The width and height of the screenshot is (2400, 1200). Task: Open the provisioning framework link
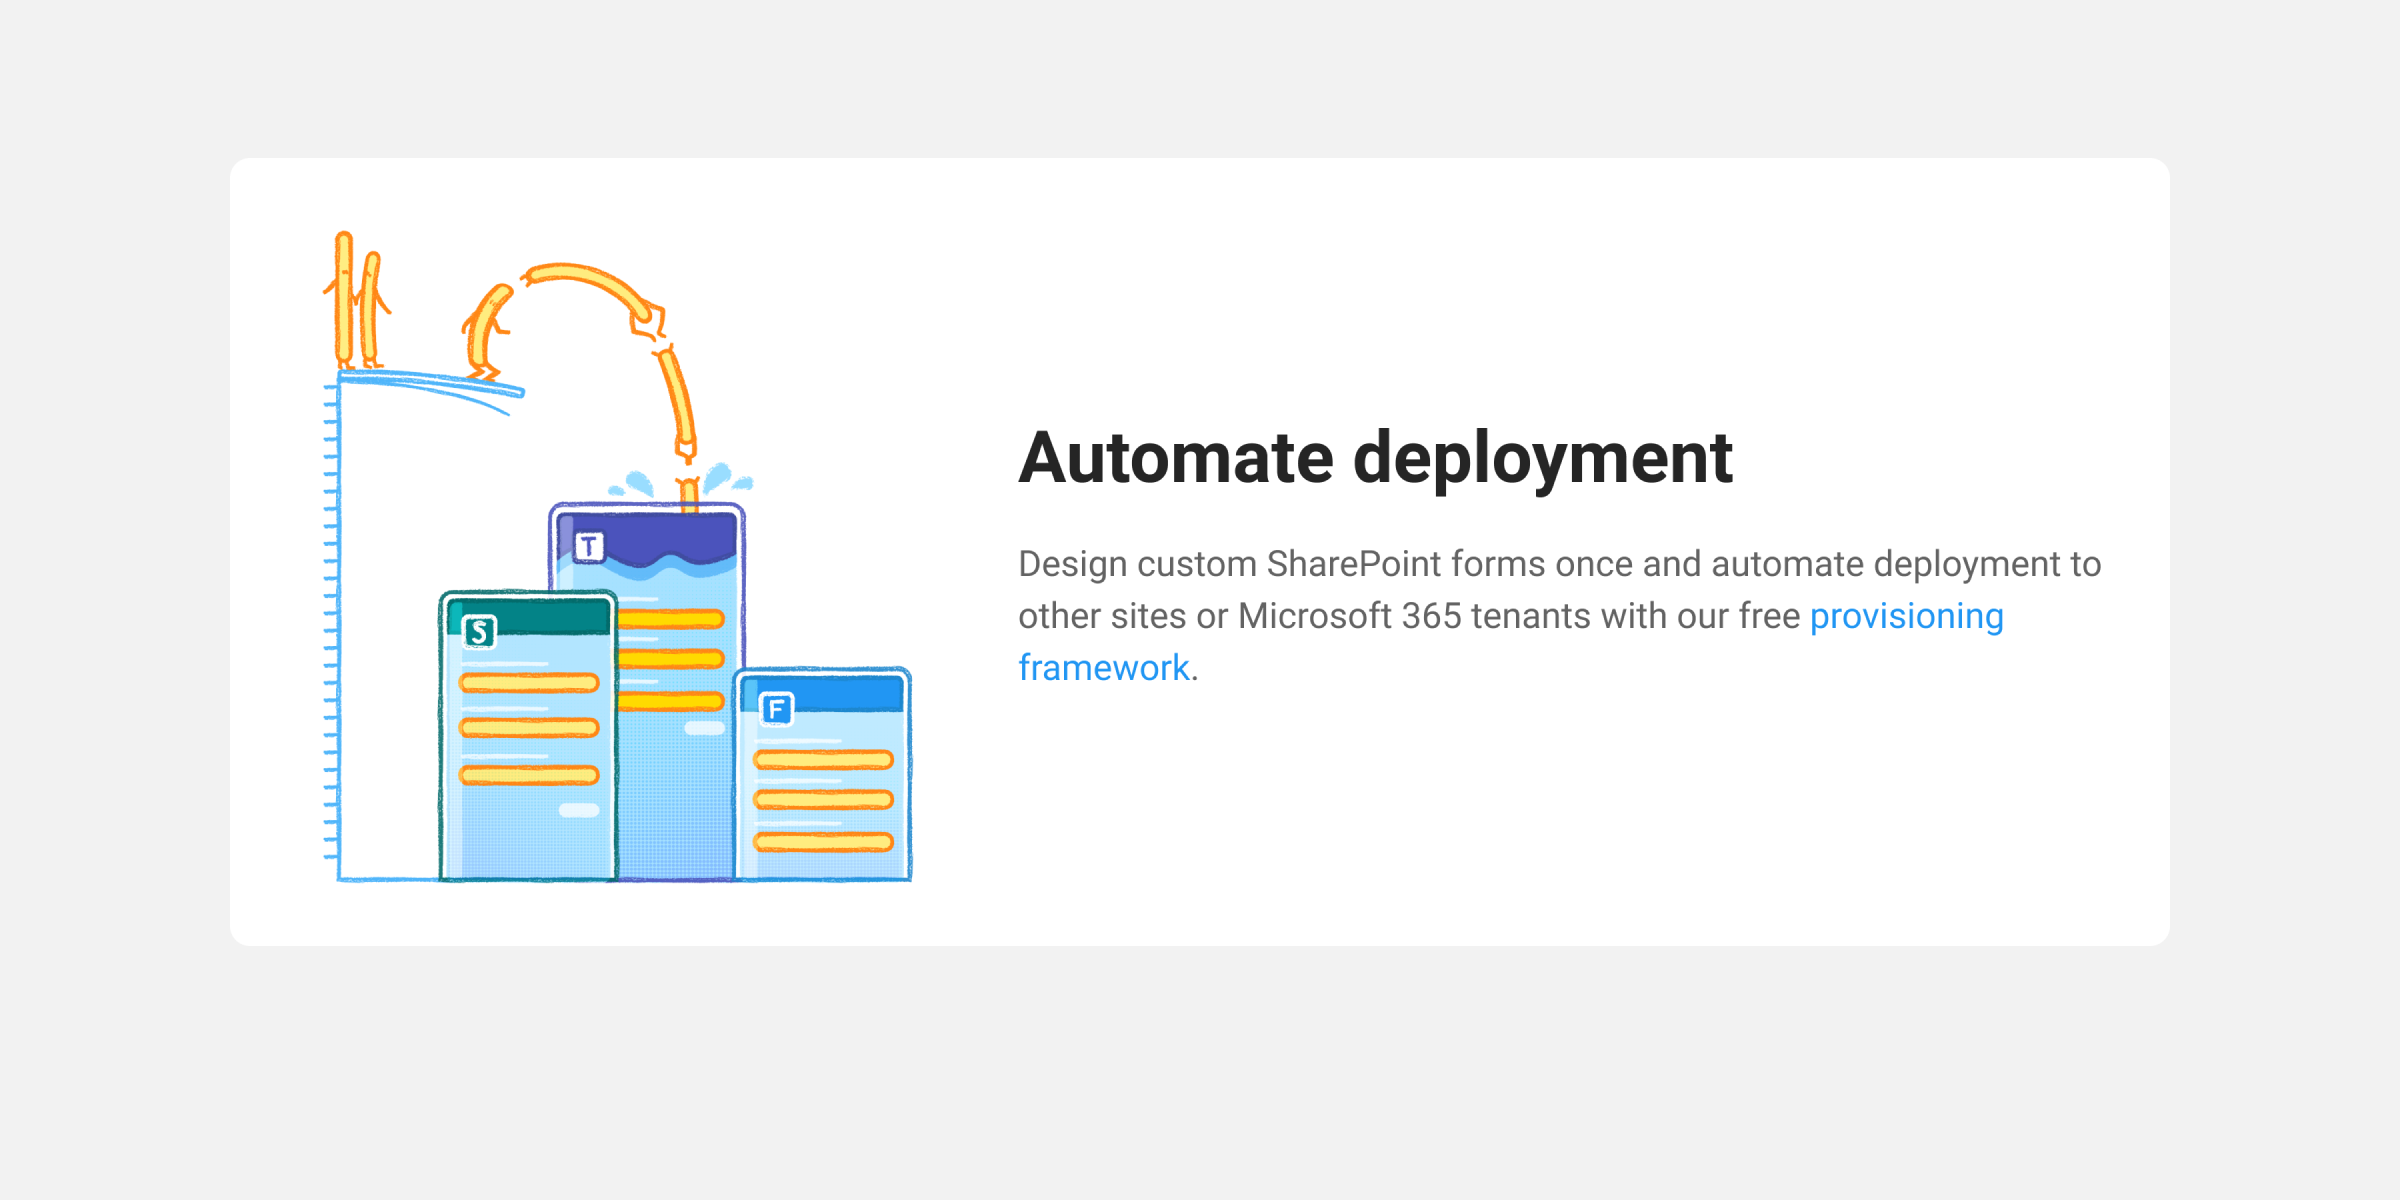1906,616
